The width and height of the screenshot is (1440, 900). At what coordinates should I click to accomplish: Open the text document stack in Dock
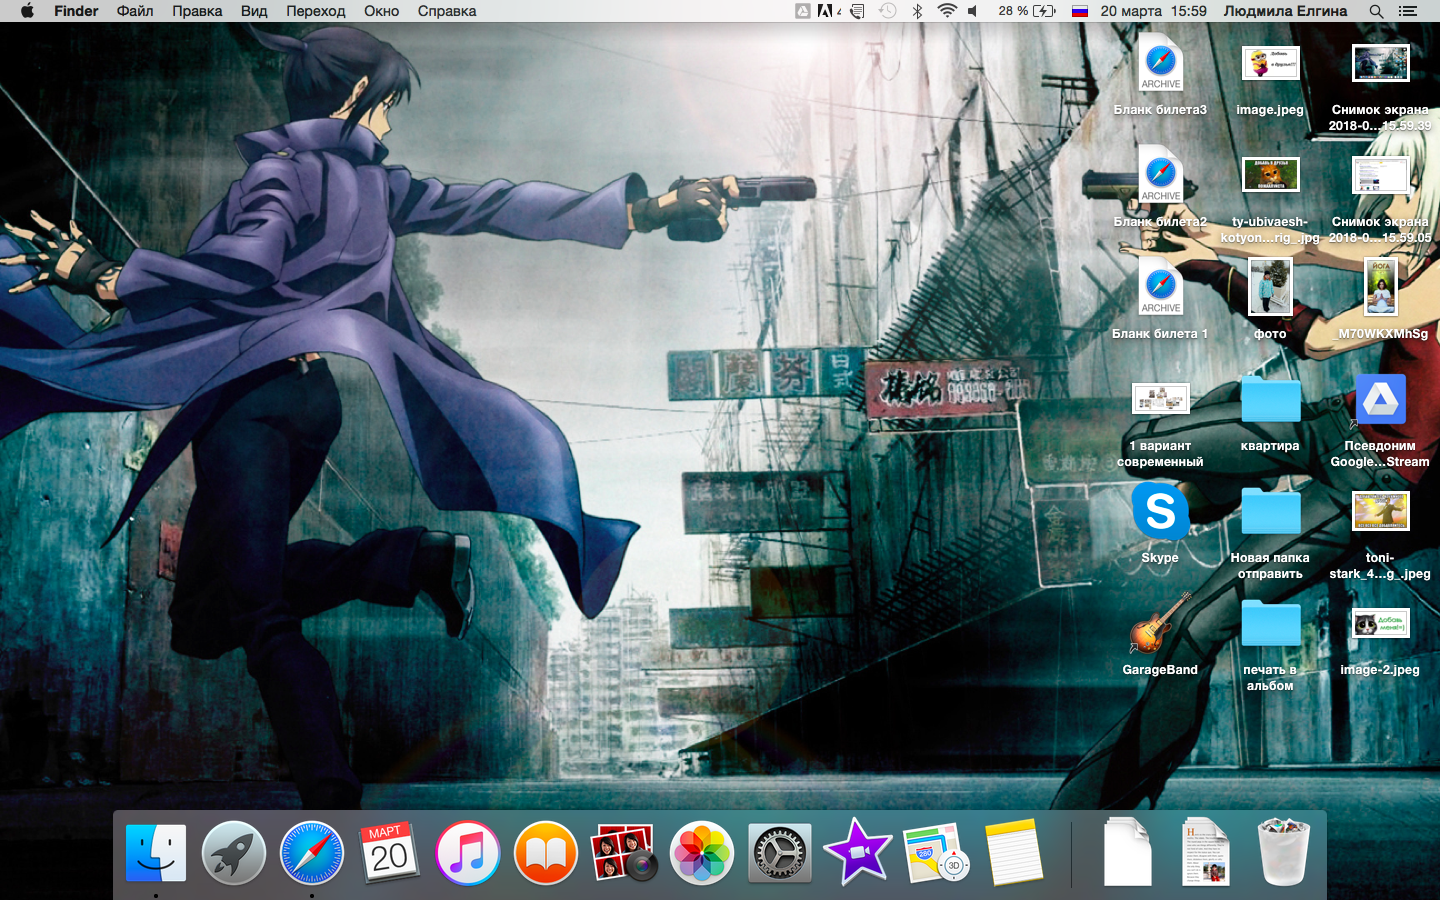(1206, 852)
